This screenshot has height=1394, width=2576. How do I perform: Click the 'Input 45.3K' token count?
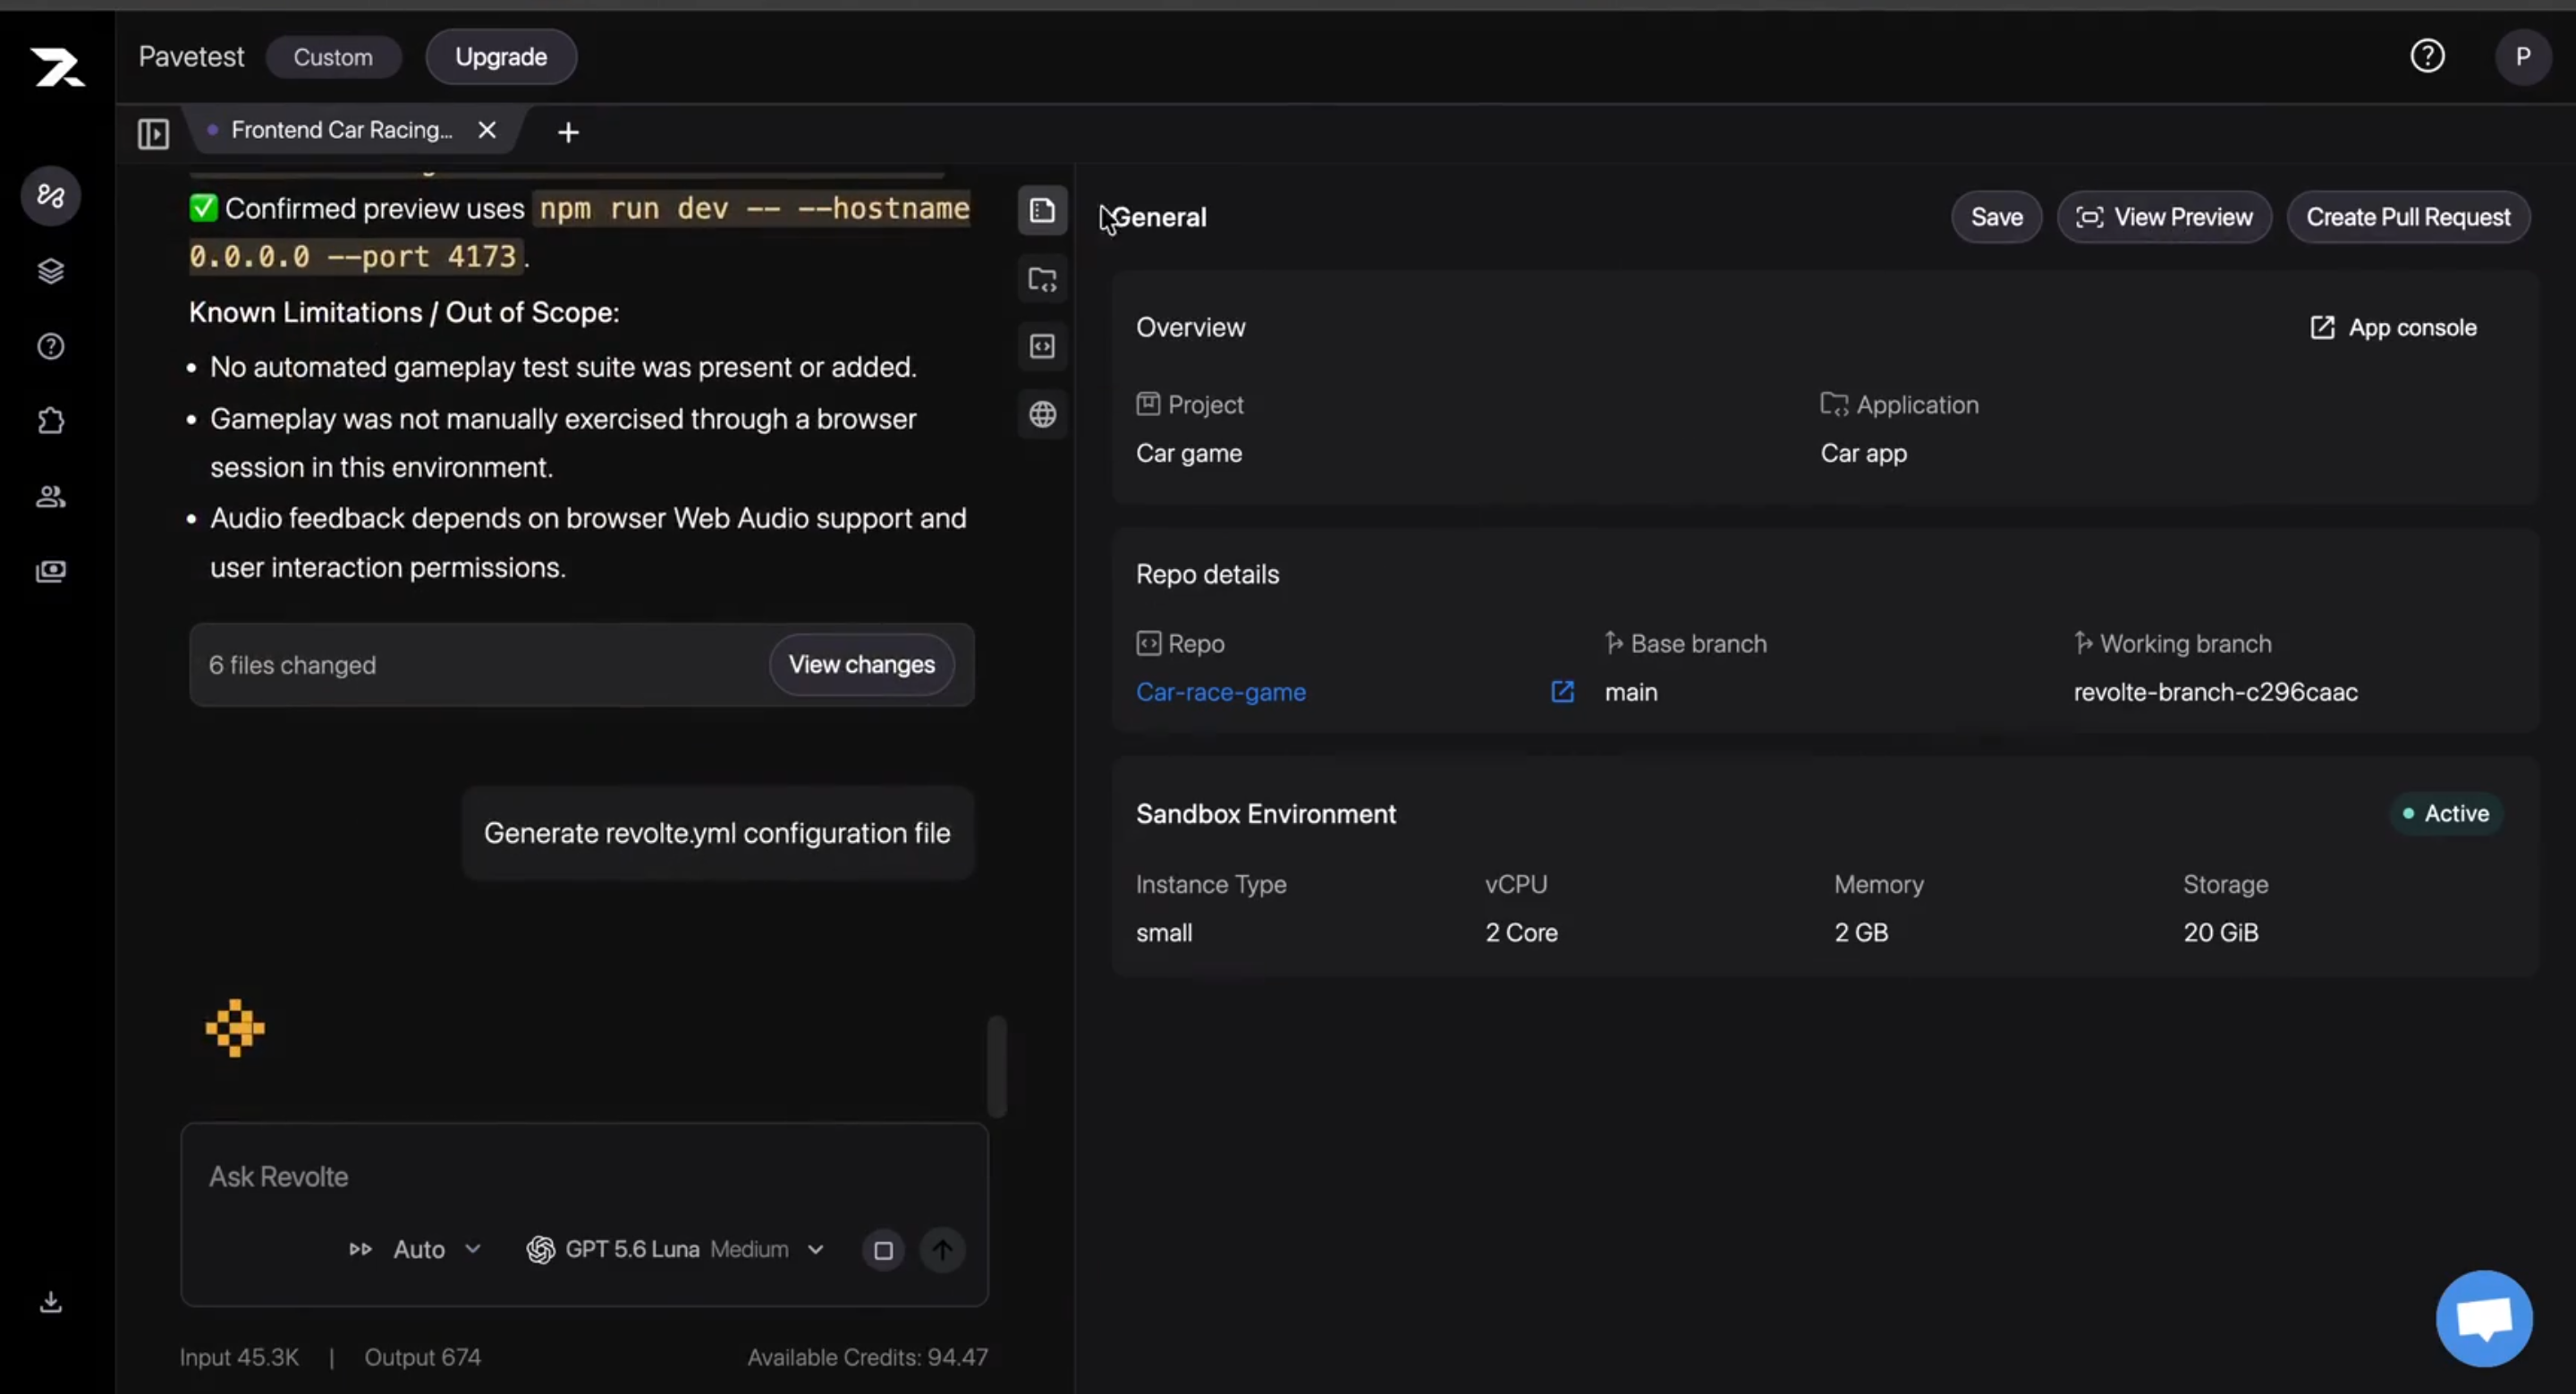239,1357
